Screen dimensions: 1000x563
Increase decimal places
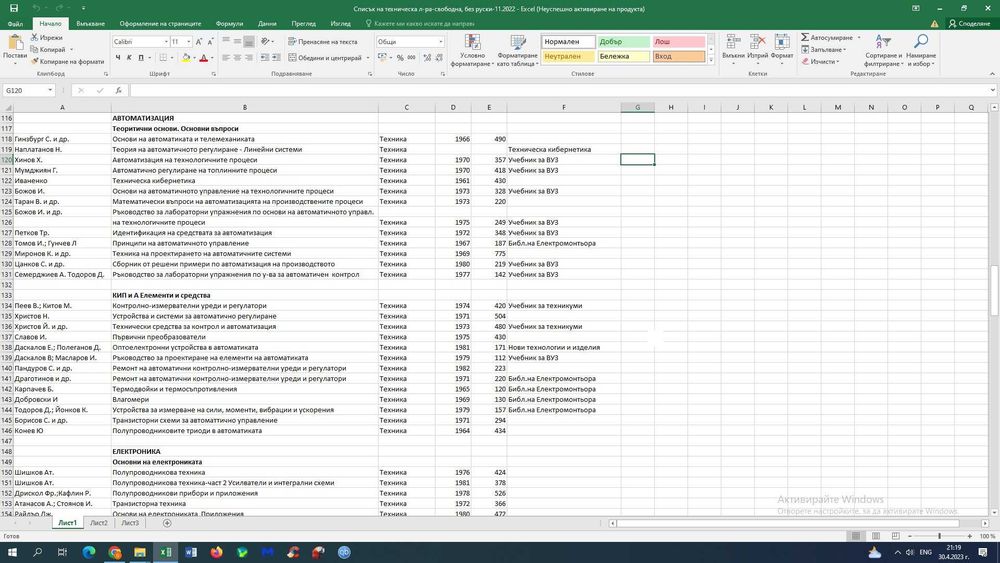[427, 57]
